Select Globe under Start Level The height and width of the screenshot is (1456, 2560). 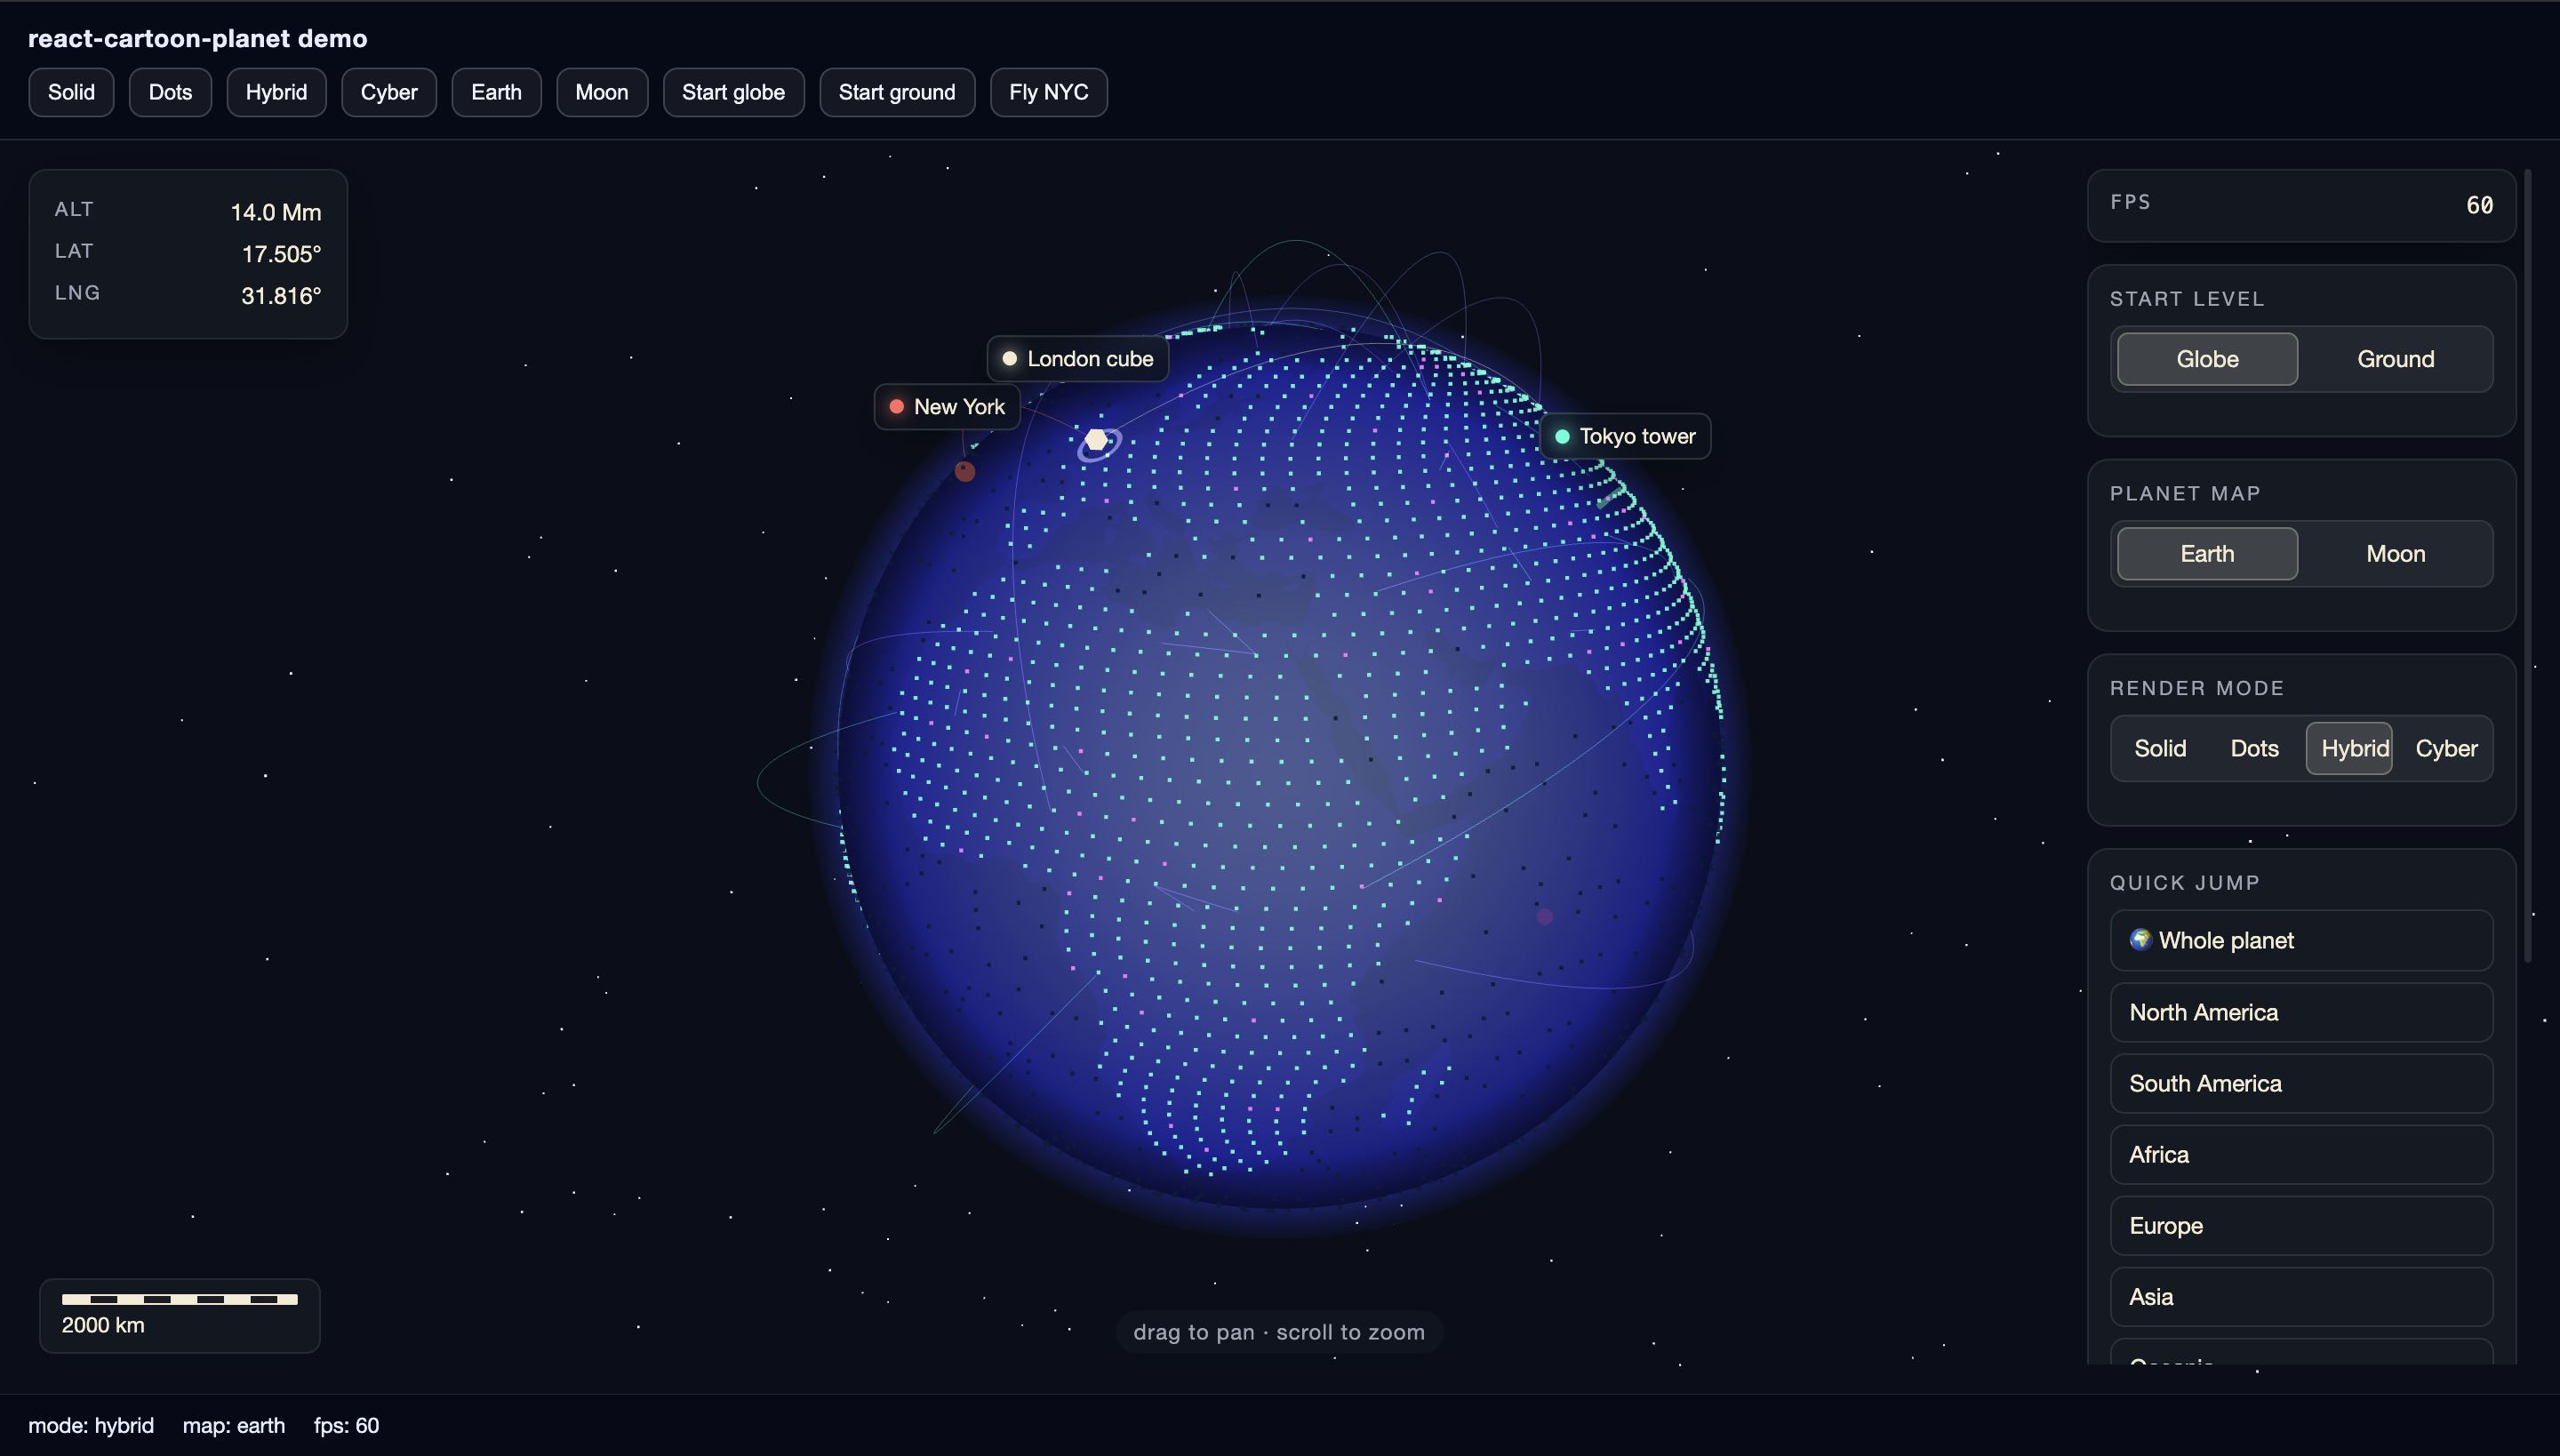click(2207, 359)
